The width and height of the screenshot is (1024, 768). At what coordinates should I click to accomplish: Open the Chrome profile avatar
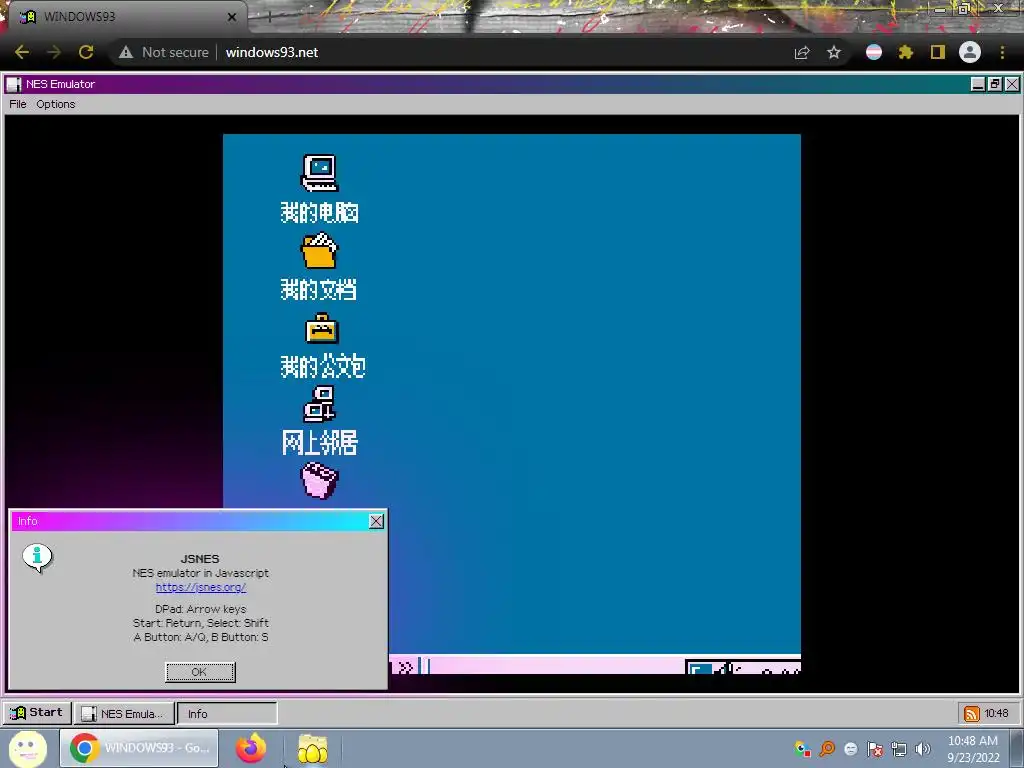[970, 52]
